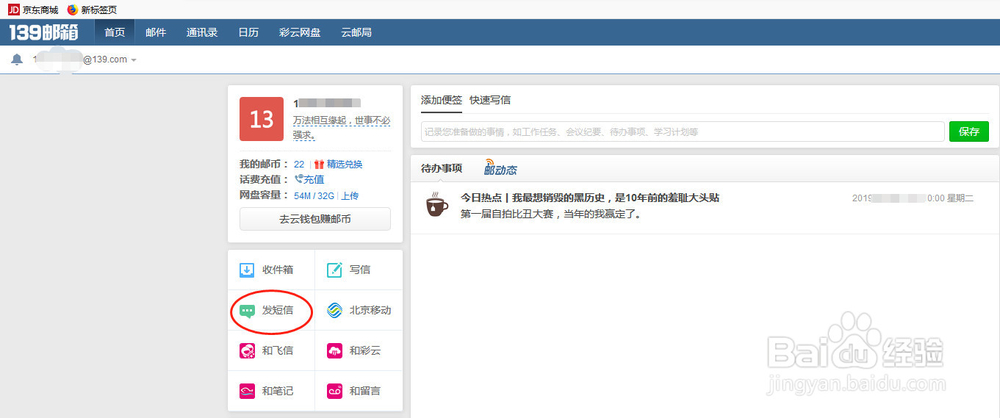The width and height of the screenshot is (1000, 418).
Task: Click the 和彩云 cloud icon
Action: pyautogui.click(x=334, y=351)
